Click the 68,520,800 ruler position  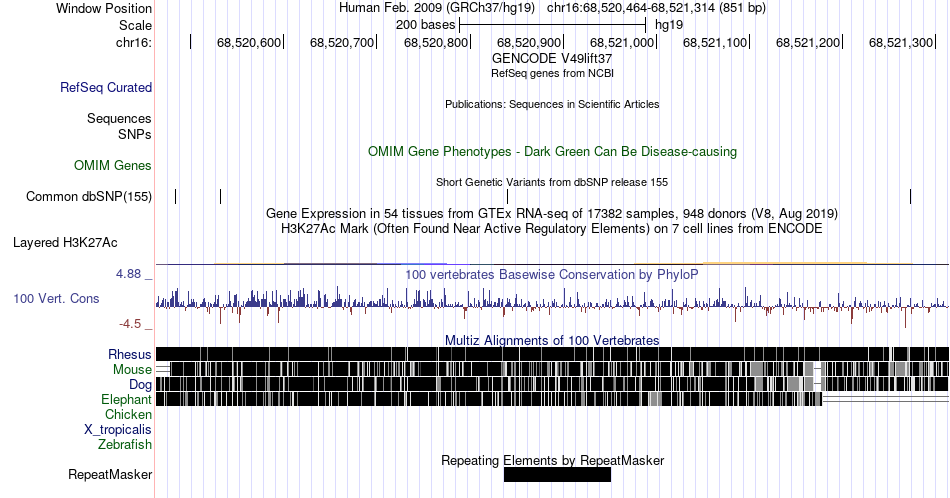coord(436,42)
